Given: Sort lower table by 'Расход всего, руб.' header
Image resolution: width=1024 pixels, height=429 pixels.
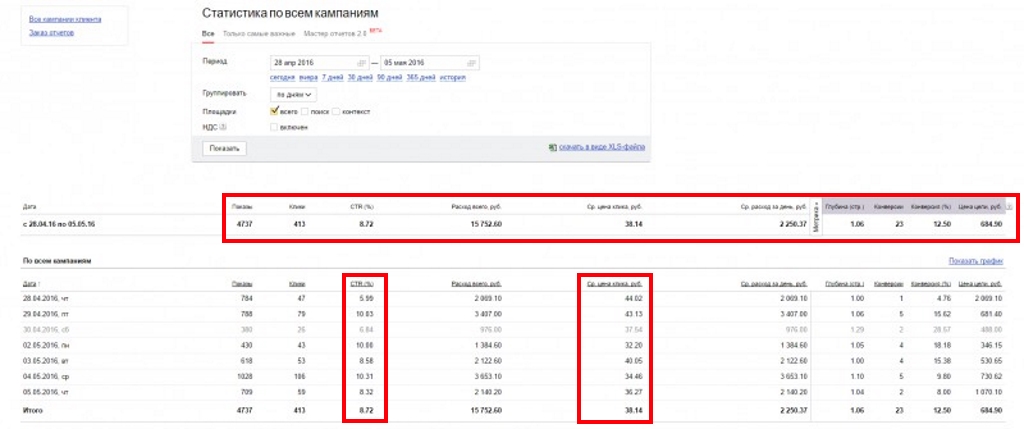Looking at the screenshot, I should click(476, 284).
